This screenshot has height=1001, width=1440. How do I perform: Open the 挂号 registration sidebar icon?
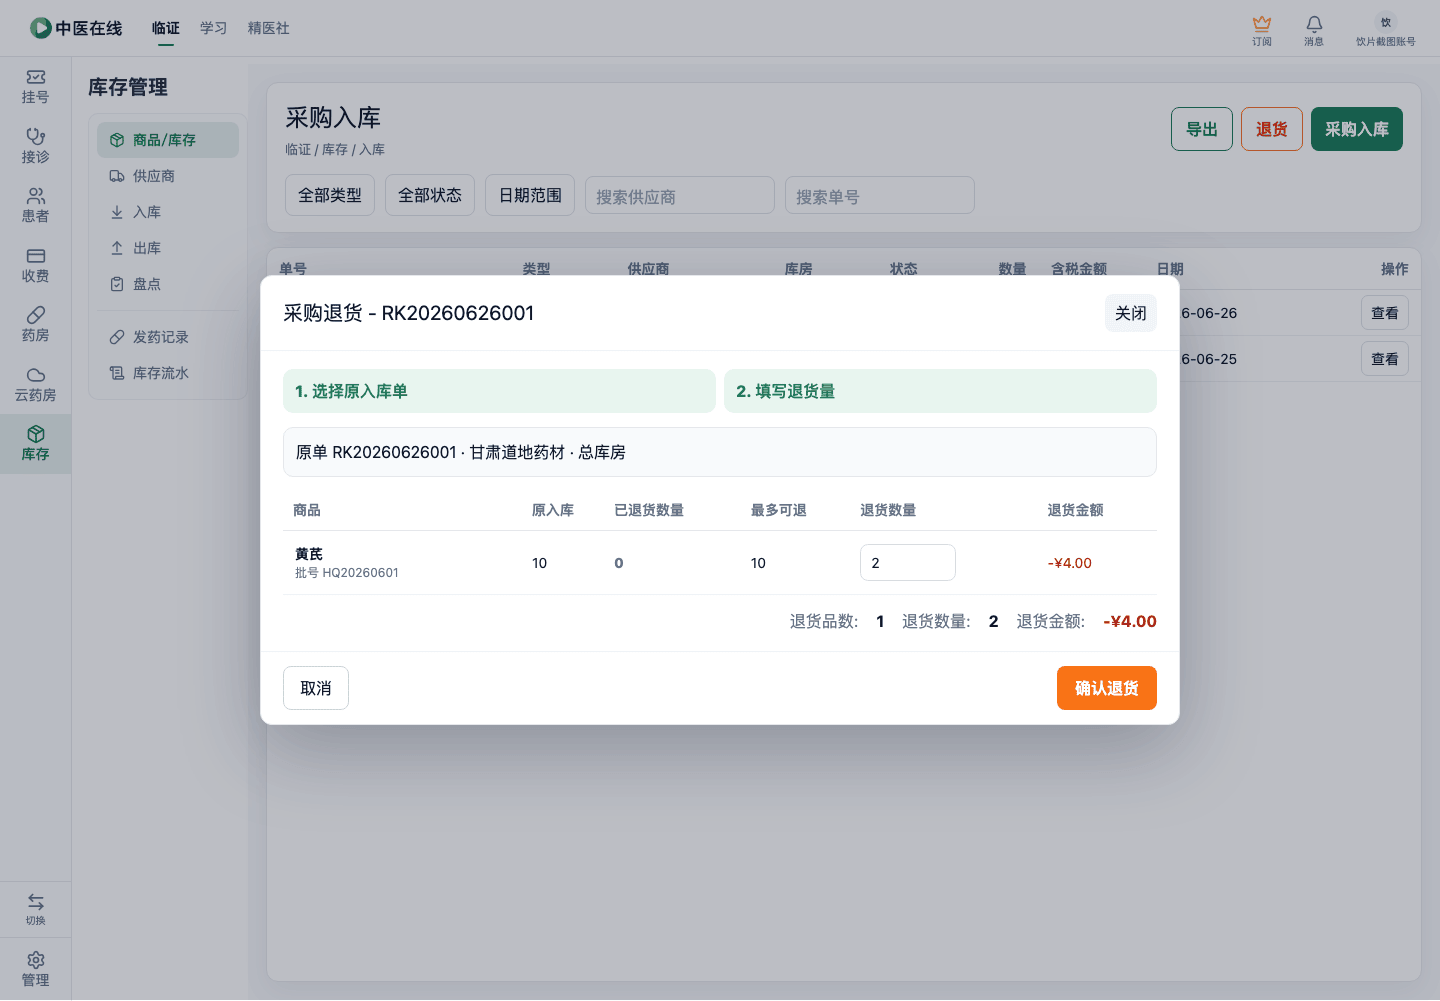[35, 87]
